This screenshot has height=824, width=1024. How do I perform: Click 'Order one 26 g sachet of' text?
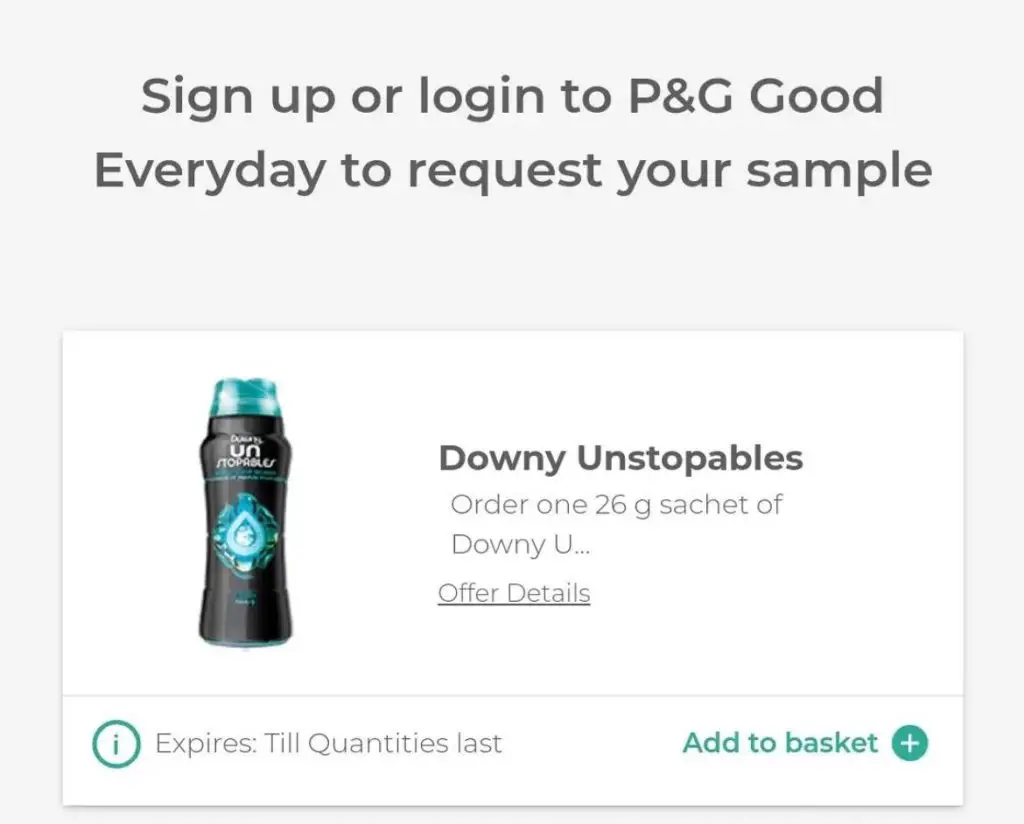616,505
